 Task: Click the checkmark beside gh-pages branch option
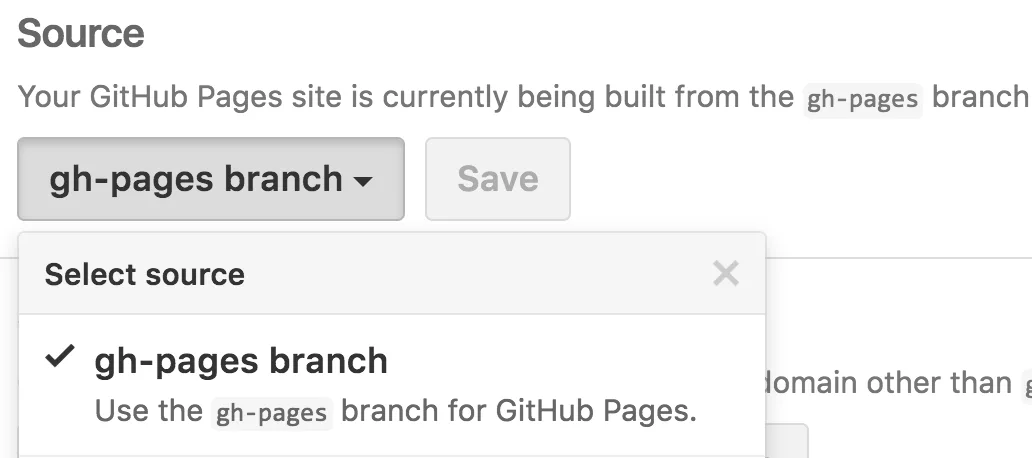pos(60,357)
